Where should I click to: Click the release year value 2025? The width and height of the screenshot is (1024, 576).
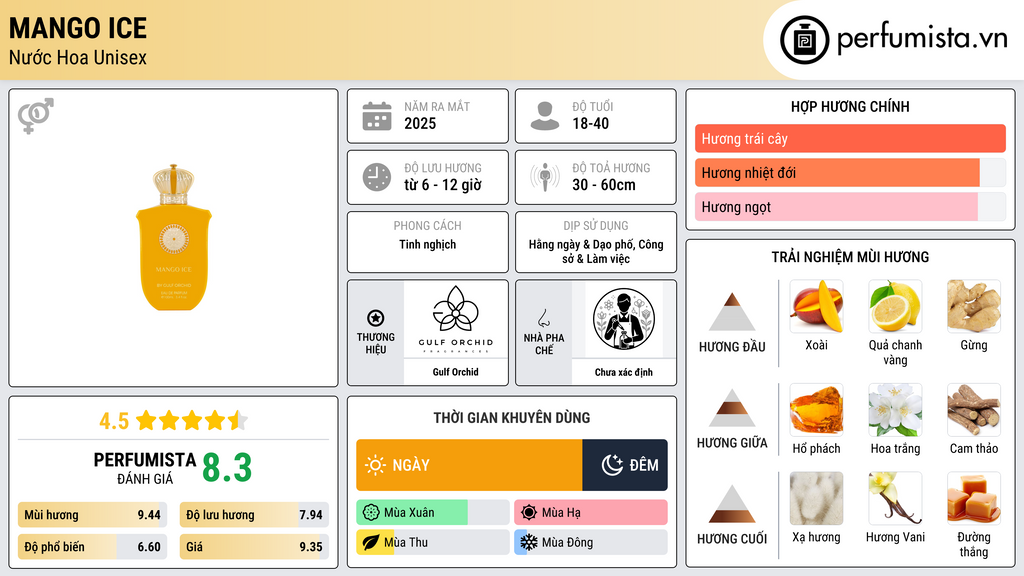[420, 123]
